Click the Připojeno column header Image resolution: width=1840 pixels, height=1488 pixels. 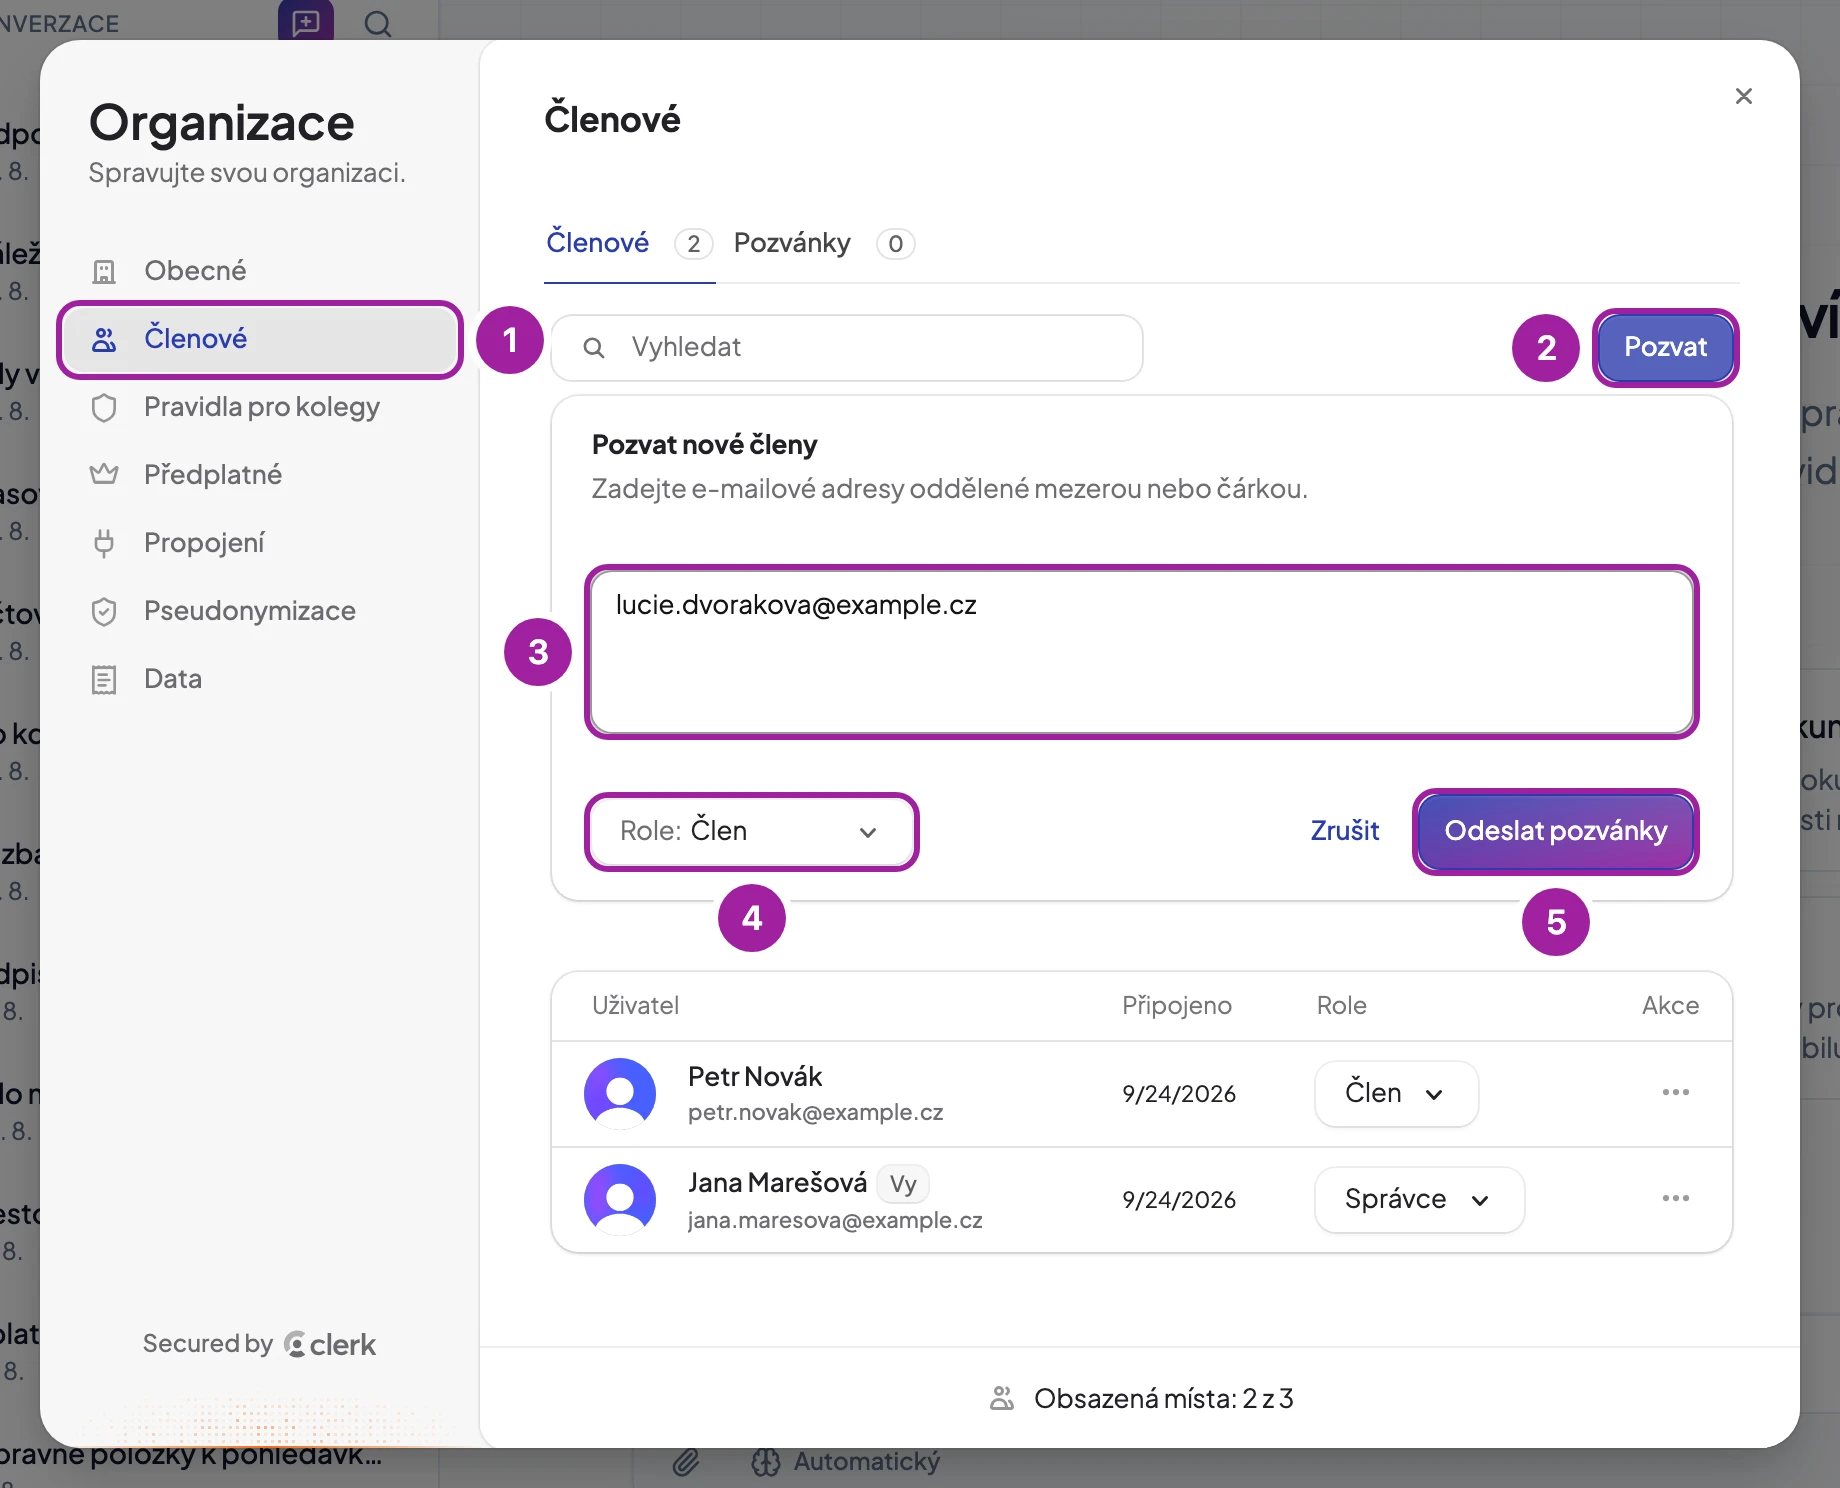click(1177, 1006)
